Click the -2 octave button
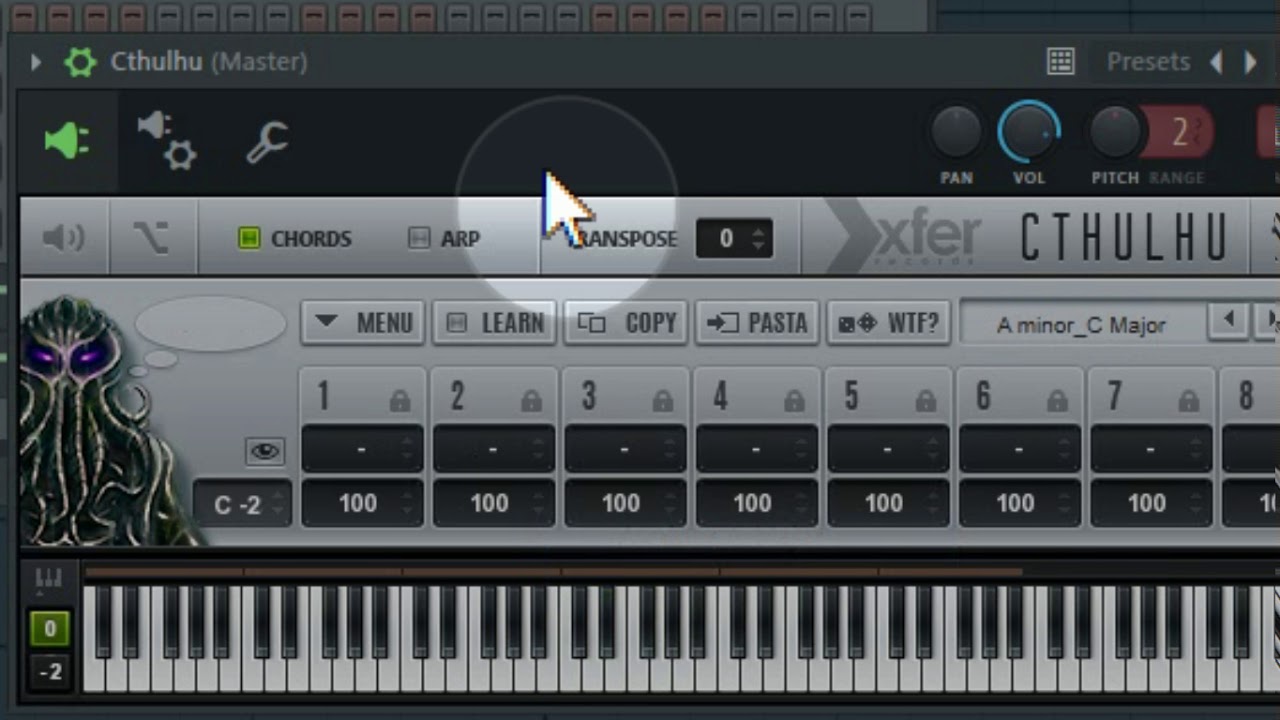 point(50,672)
